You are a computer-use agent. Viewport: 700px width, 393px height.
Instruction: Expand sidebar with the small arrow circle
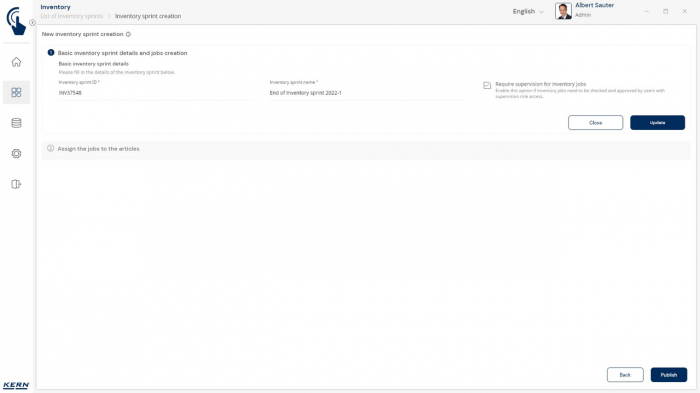pyautogui.click(x=32, y=22)
